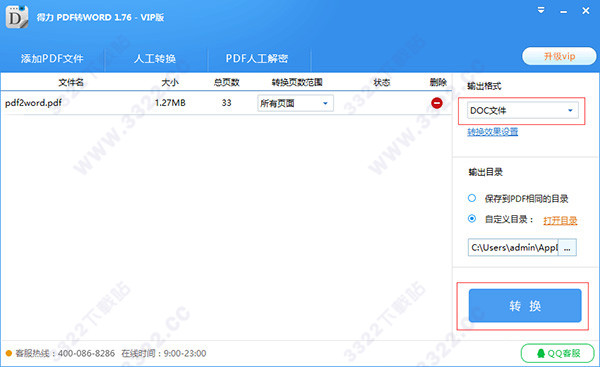Remove pdf2word.pdf with red delete icon
The width and height of the screenshot is (600, 367).
point(437,103)
